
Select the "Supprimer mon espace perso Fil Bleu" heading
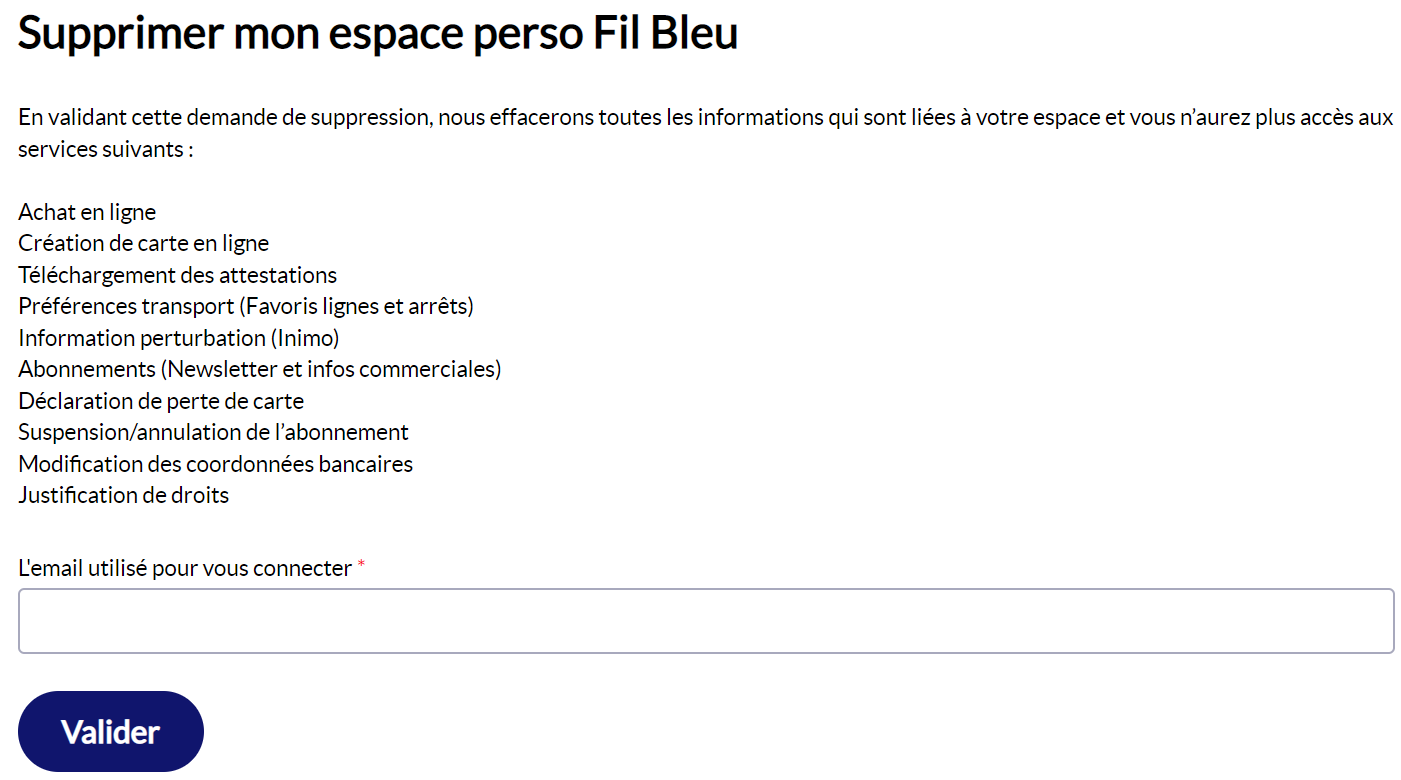pyautogui.click(x=378, y=33)
